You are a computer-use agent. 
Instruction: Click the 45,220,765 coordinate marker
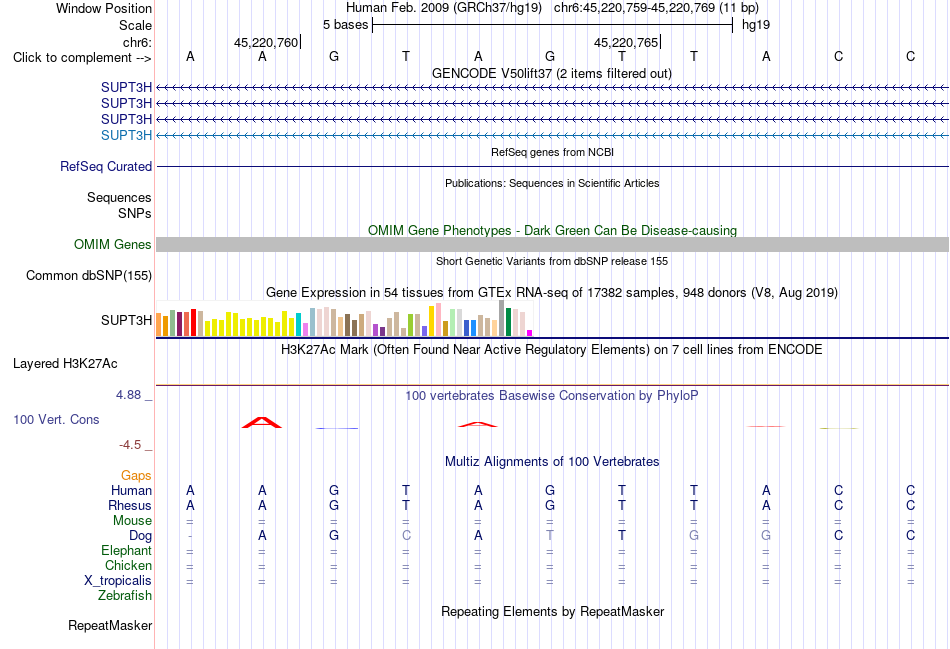point(626,42)
